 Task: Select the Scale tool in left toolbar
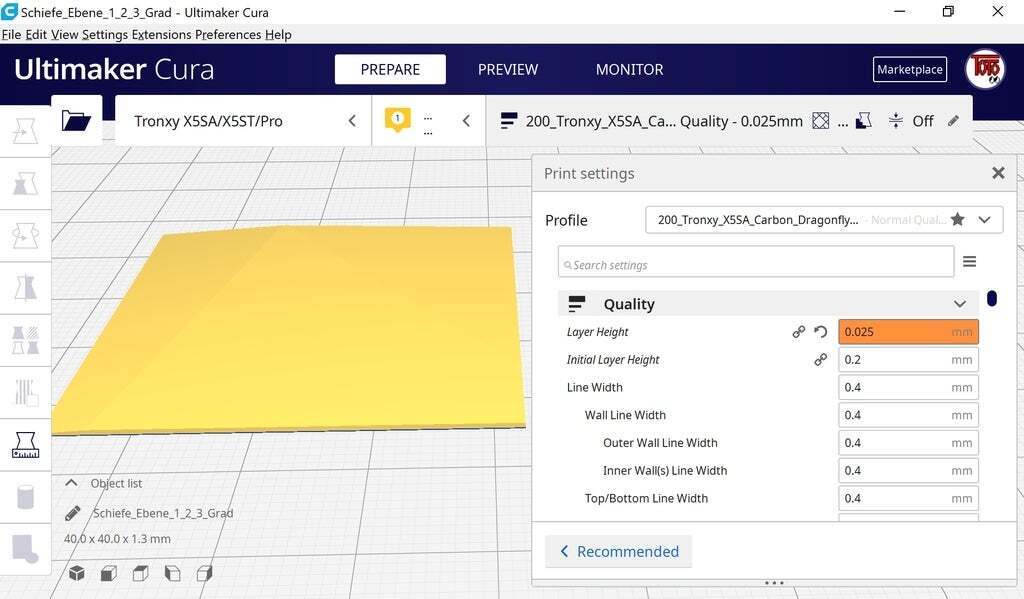[25, 184]
